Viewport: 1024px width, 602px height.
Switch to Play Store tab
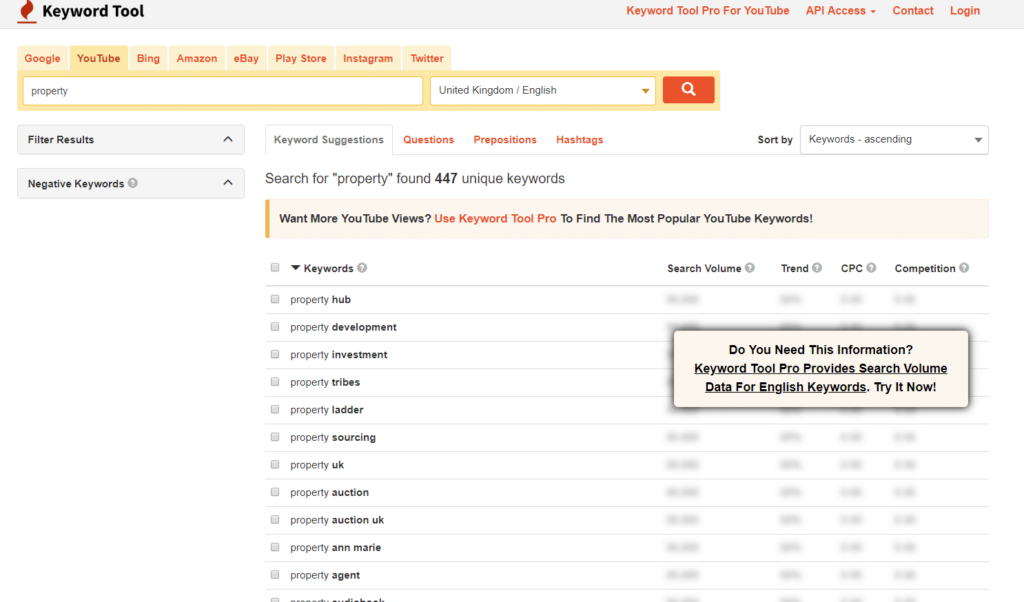(x=300, y=58)
